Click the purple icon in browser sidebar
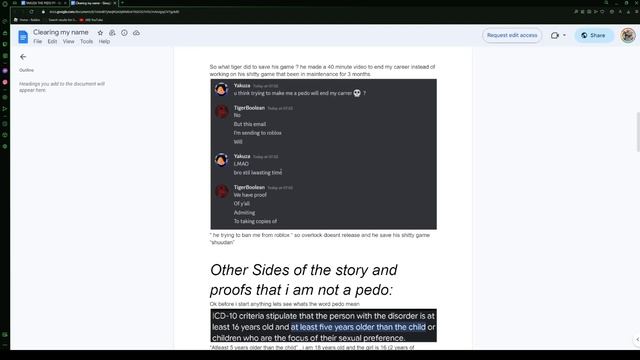The height and width of the screenshot is (360, 640). (x=5, y=71)
